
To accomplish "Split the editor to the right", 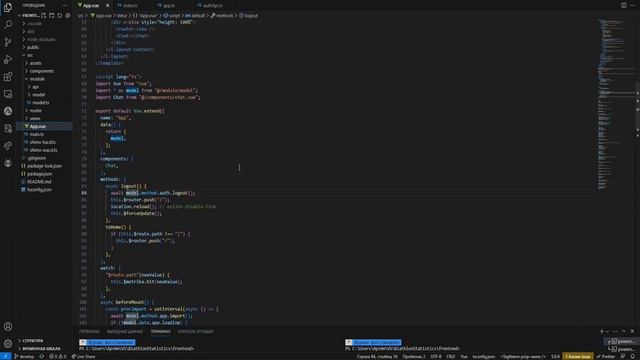I will (624, 5).
